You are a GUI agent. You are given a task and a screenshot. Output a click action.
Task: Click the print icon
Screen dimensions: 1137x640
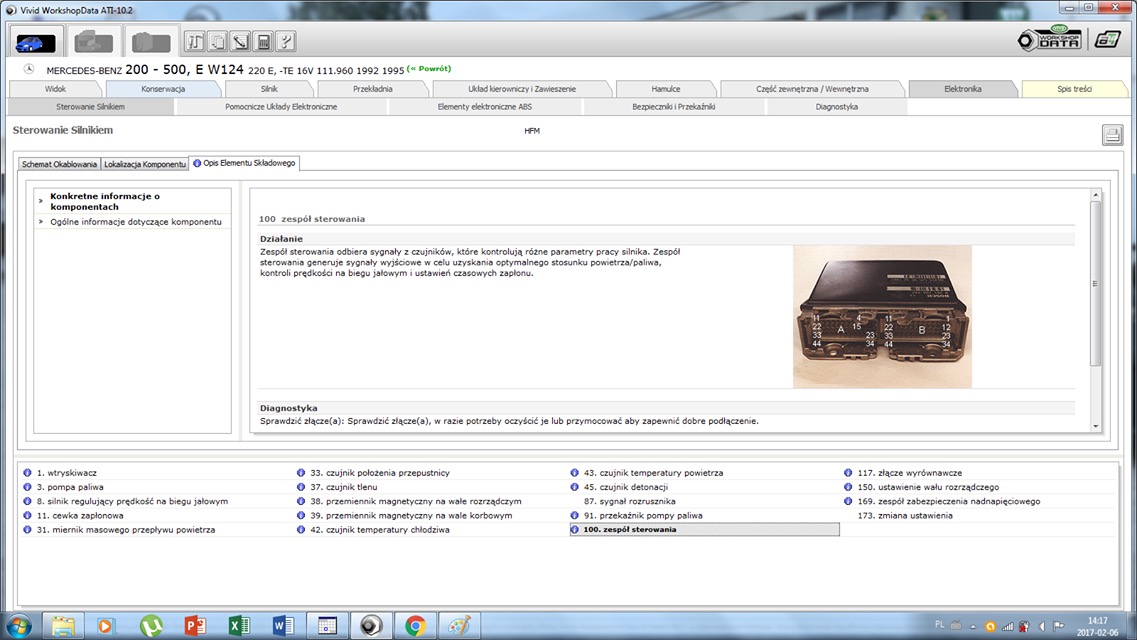pyautogui.click(x=1112, y=136)
